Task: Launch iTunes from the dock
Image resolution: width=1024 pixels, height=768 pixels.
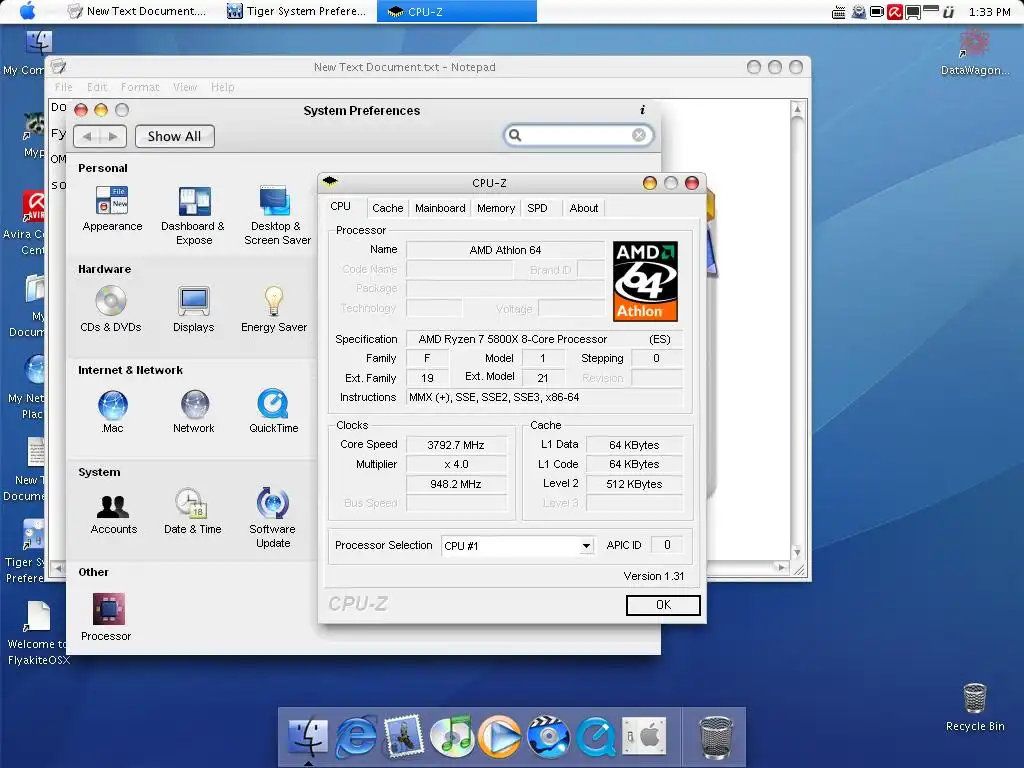Action: pos(452,737)
